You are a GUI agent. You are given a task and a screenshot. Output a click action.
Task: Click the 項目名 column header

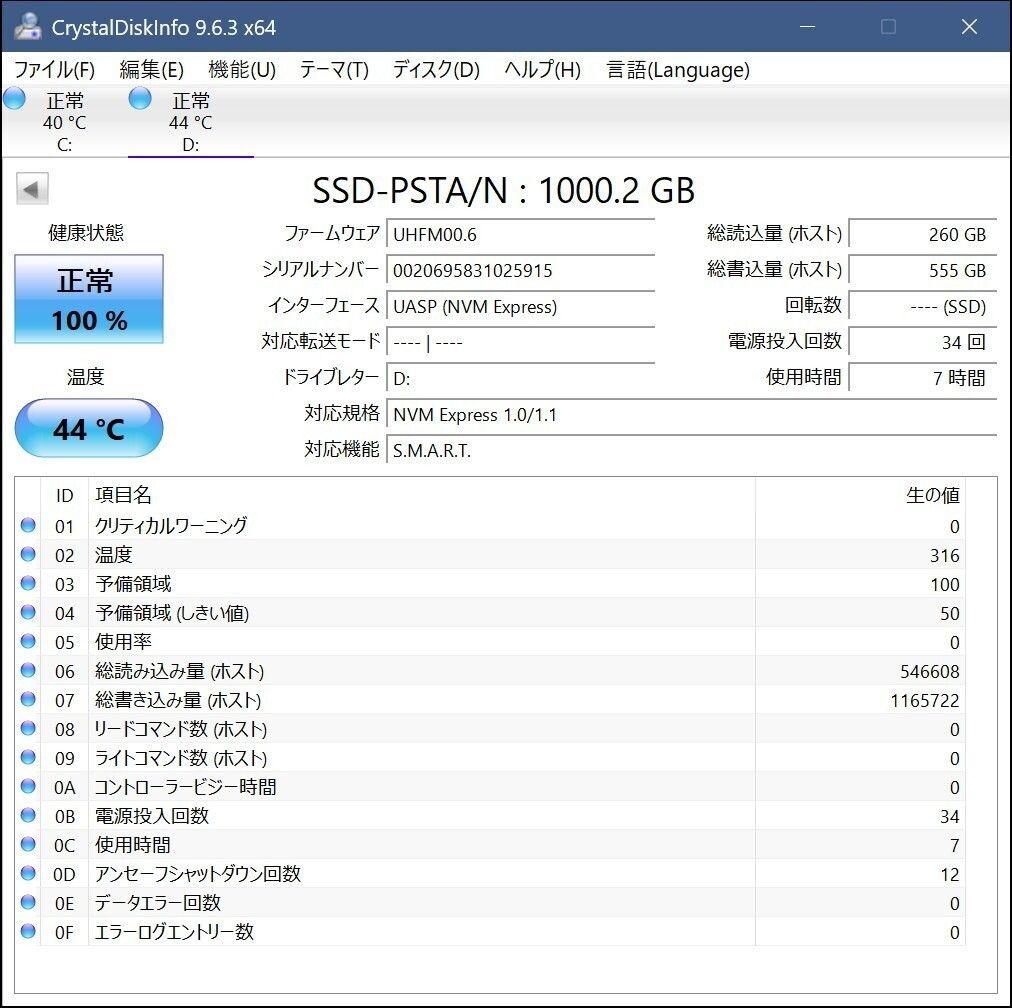[x=421, y=495]
